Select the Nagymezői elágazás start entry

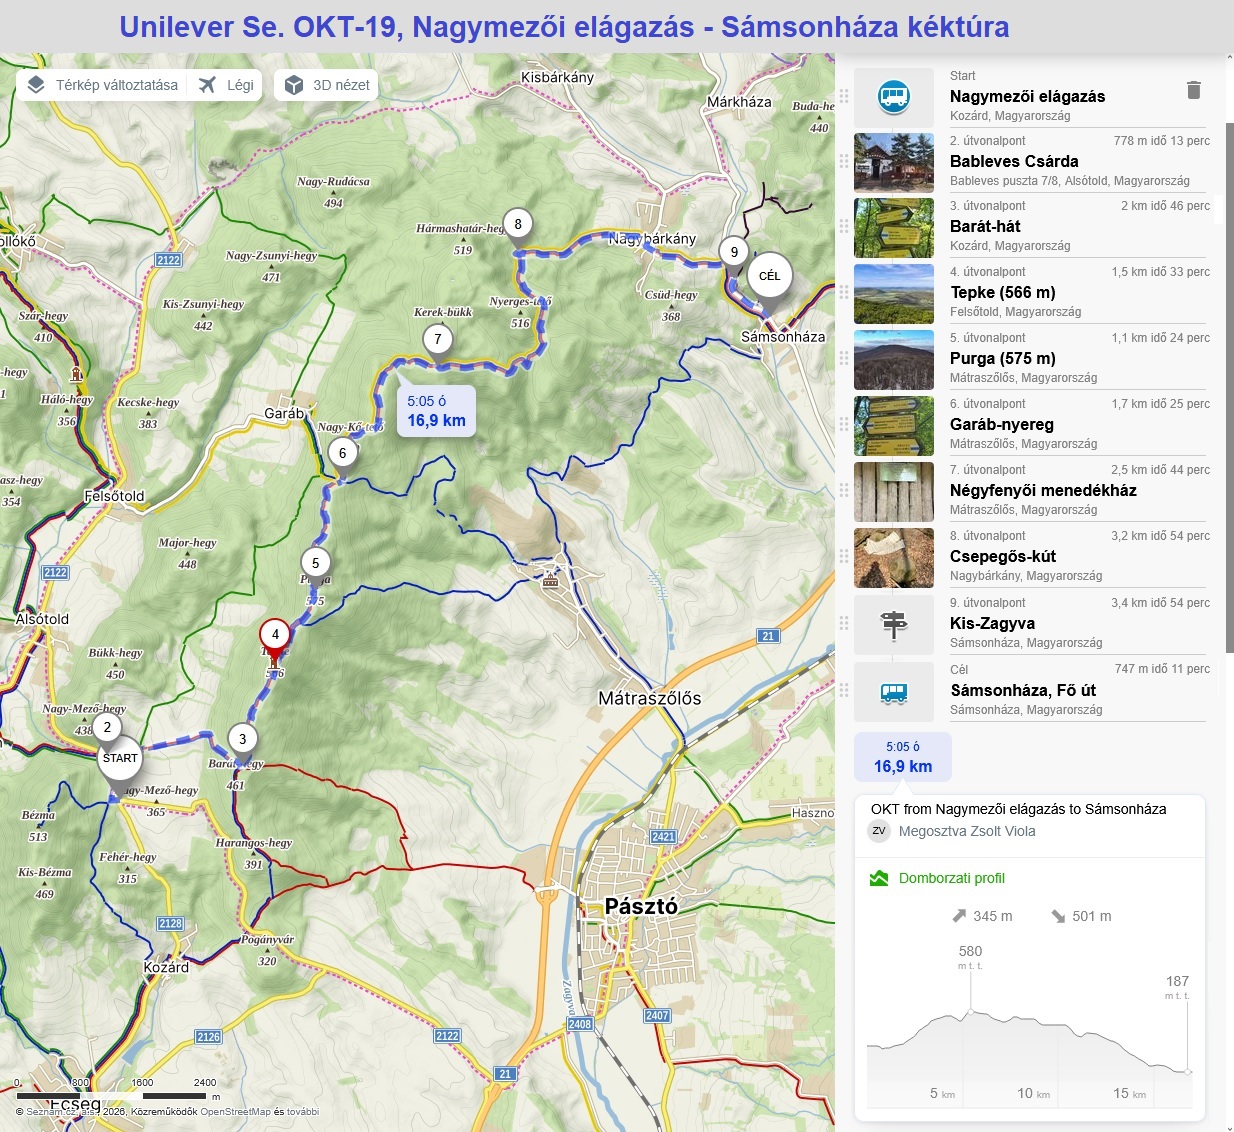[1027, 96]
